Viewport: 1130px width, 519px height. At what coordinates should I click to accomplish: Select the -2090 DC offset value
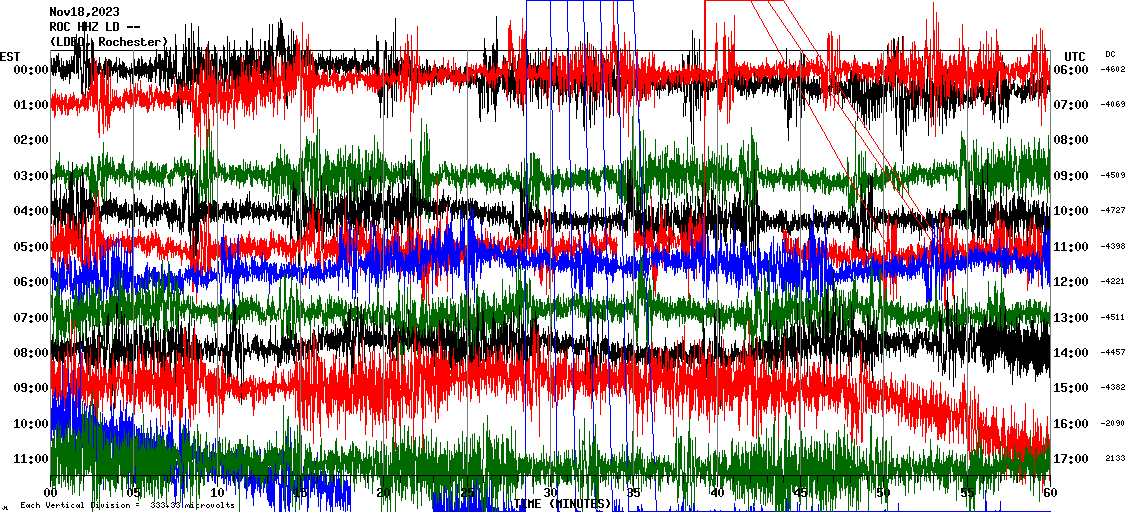[x=1113, y=424]
